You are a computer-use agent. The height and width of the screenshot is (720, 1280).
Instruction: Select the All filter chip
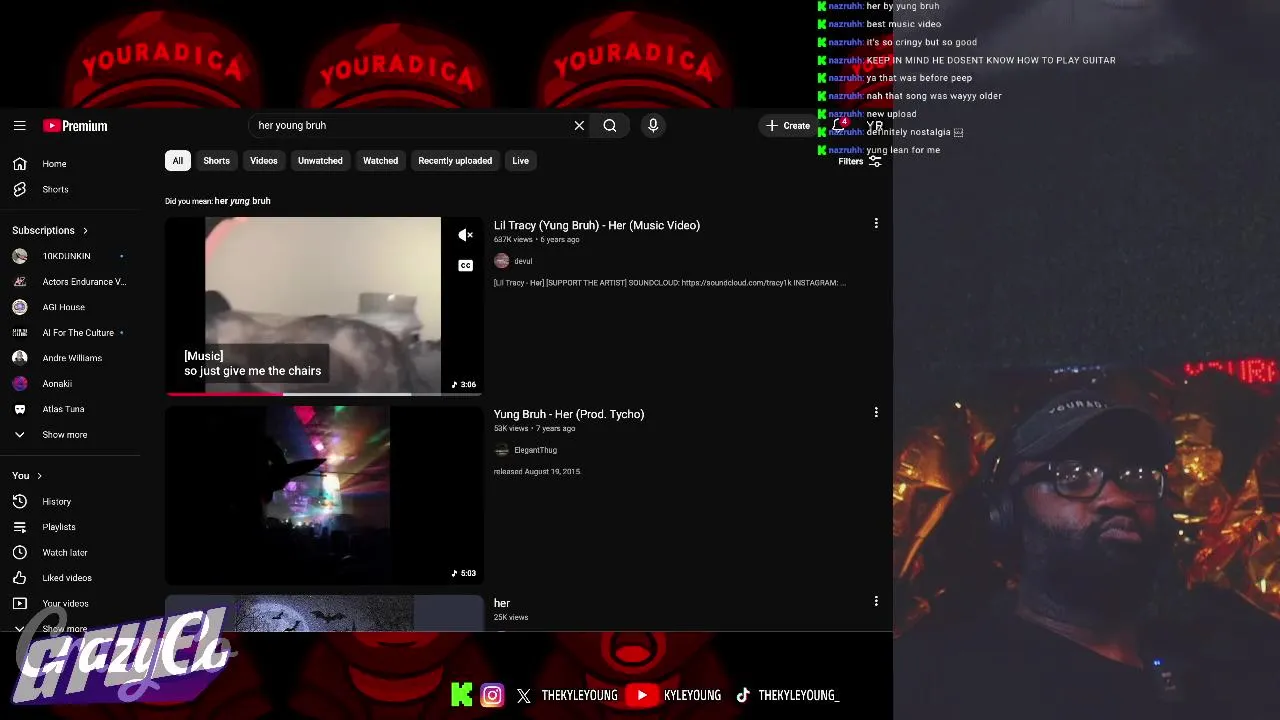pyautogui.click(x=178, y=161)
